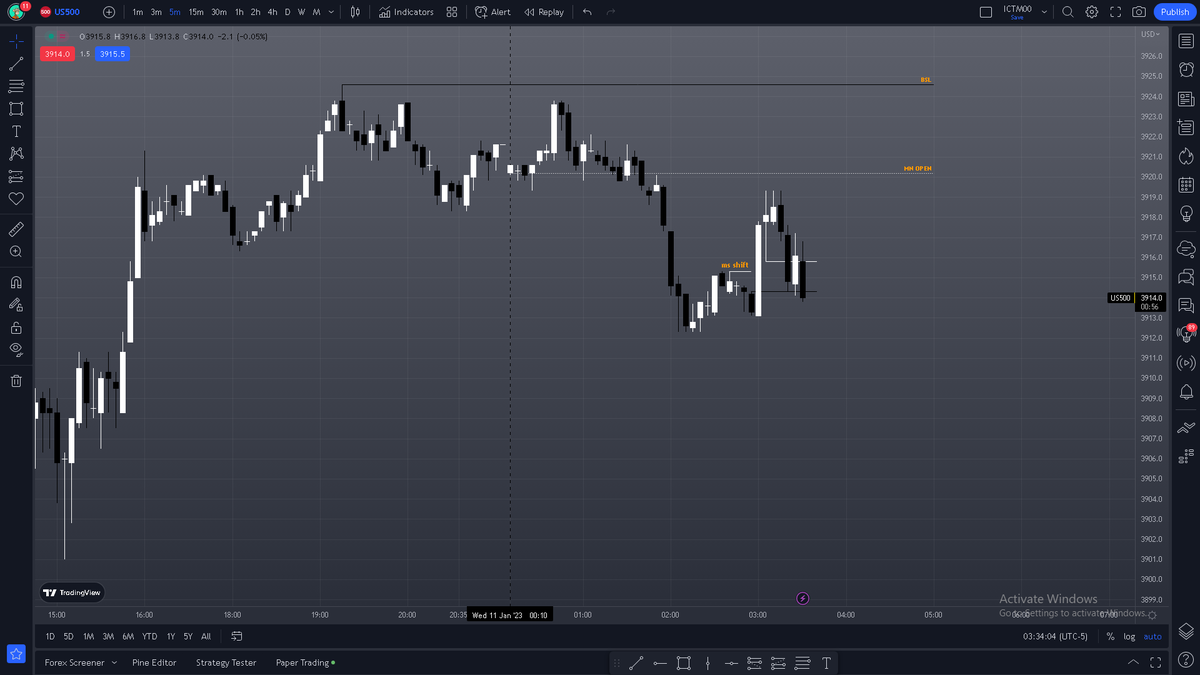Toggle lock all drawing tools
1200x675 pixels.
(16, 327)
